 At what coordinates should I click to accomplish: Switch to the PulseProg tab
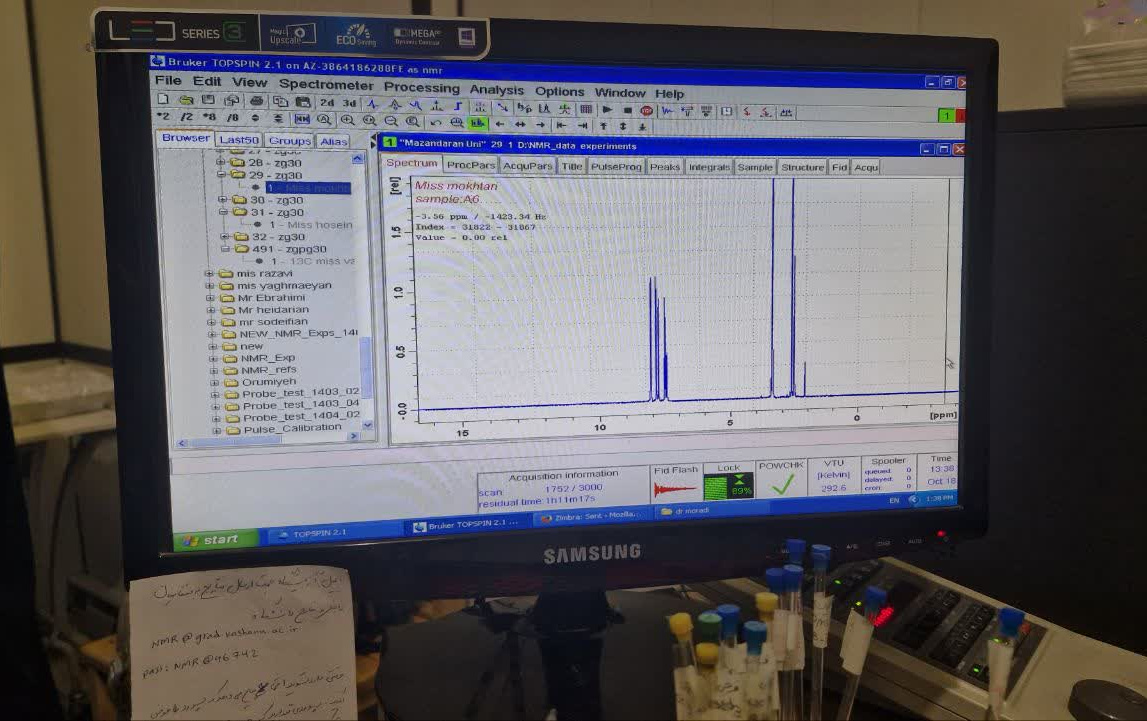pos(616,167)
